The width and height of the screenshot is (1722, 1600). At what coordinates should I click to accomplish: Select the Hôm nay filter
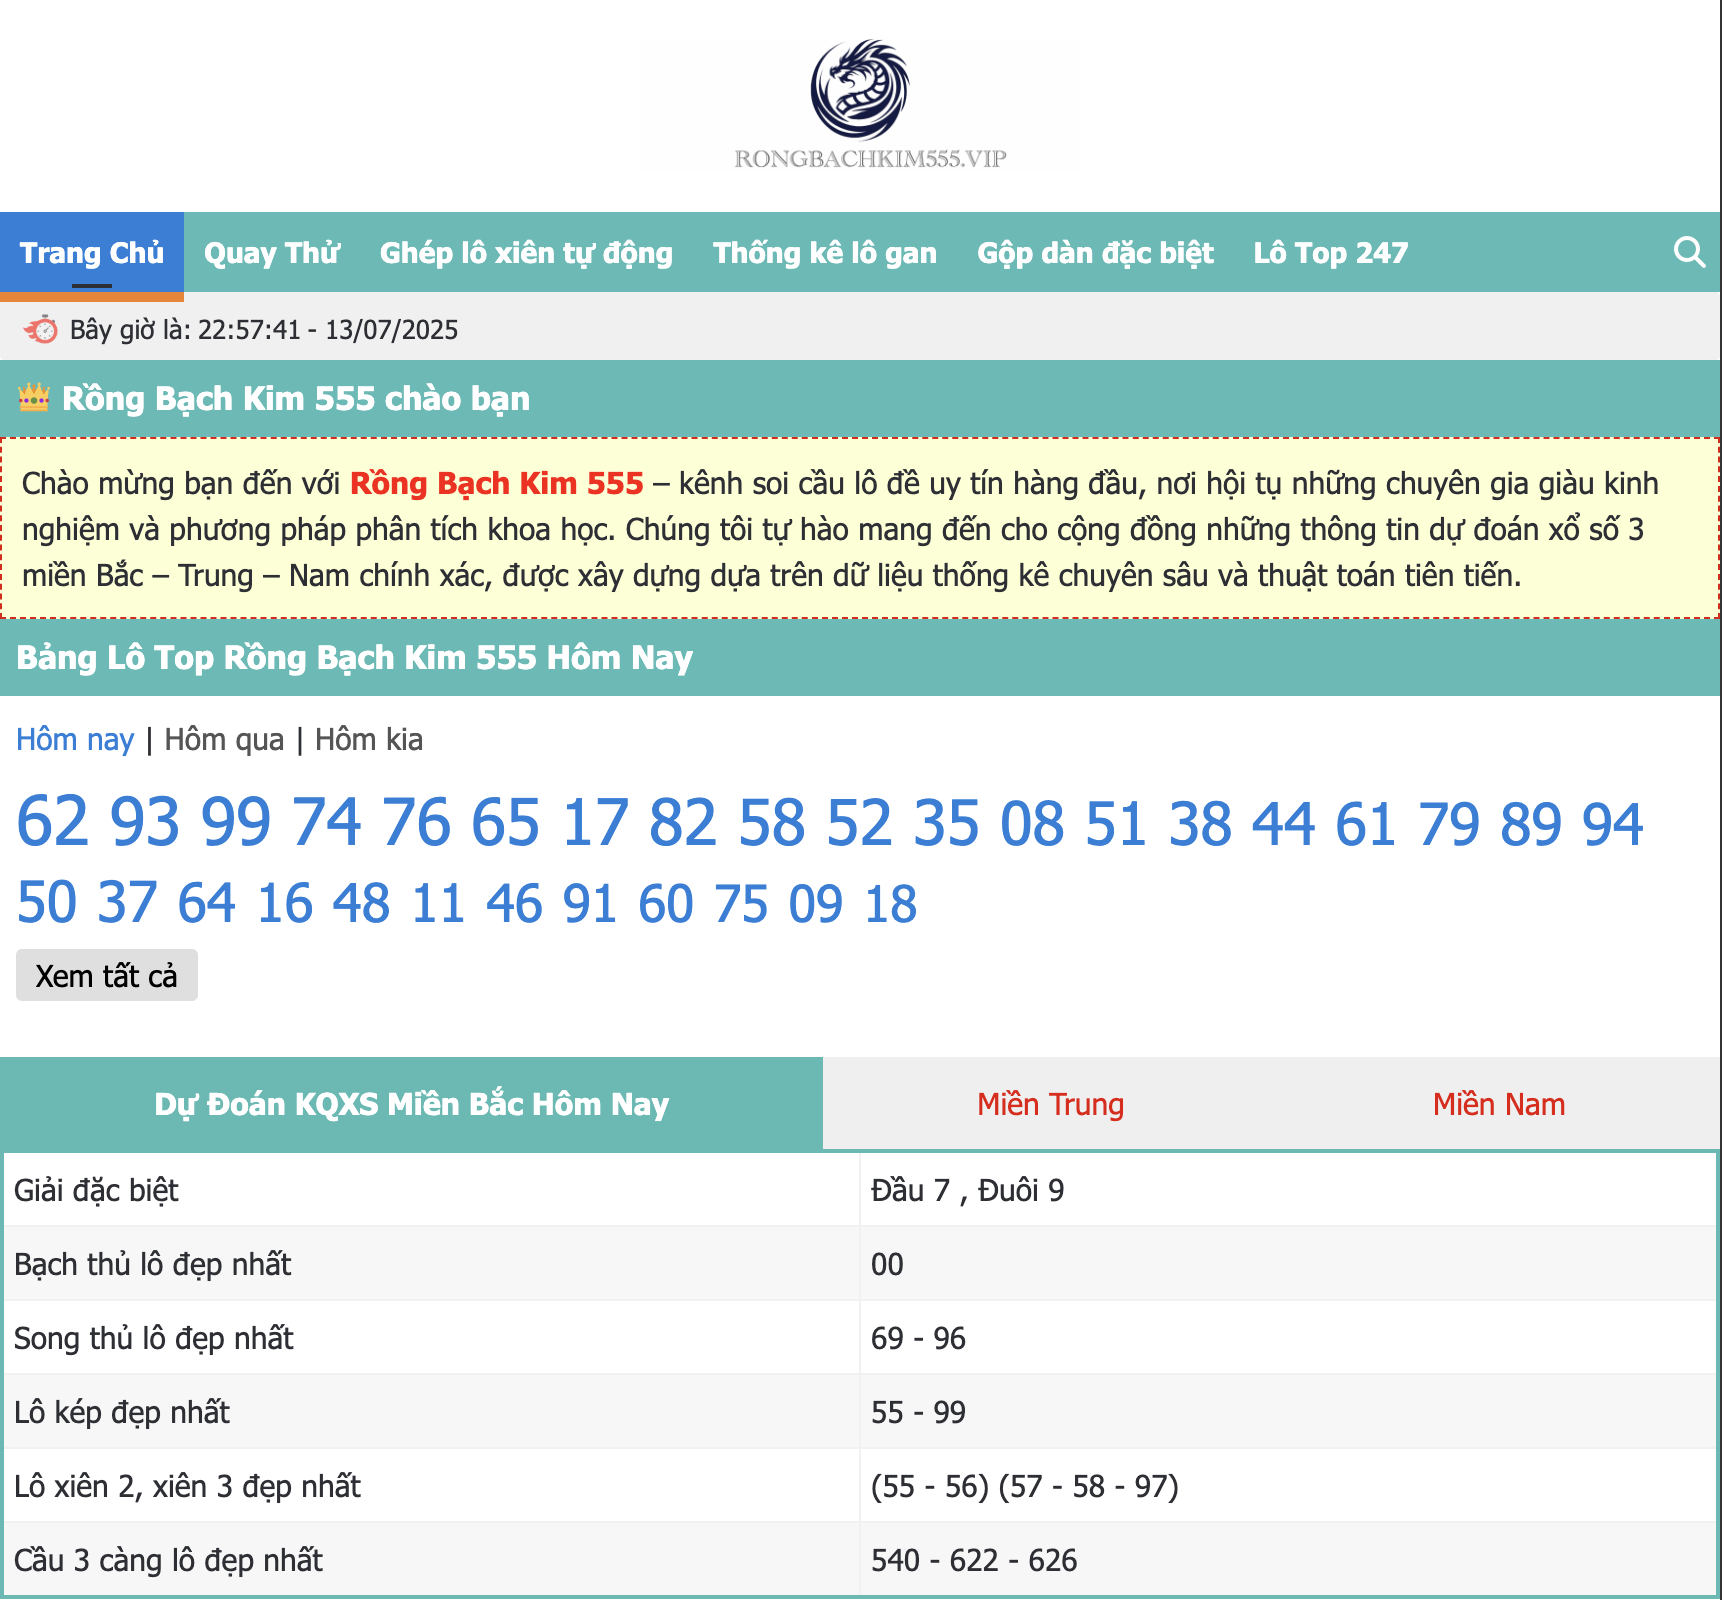point(75,740)
